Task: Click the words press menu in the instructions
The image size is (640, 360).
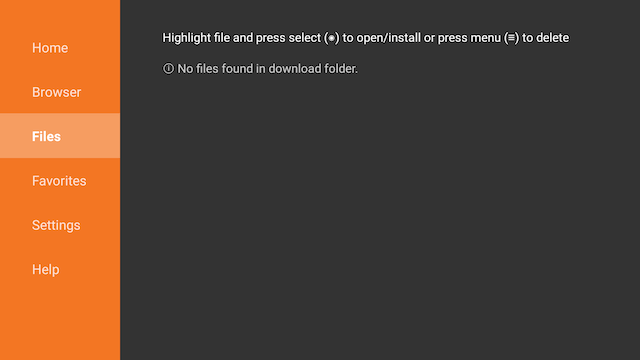Action: (469, 38)
